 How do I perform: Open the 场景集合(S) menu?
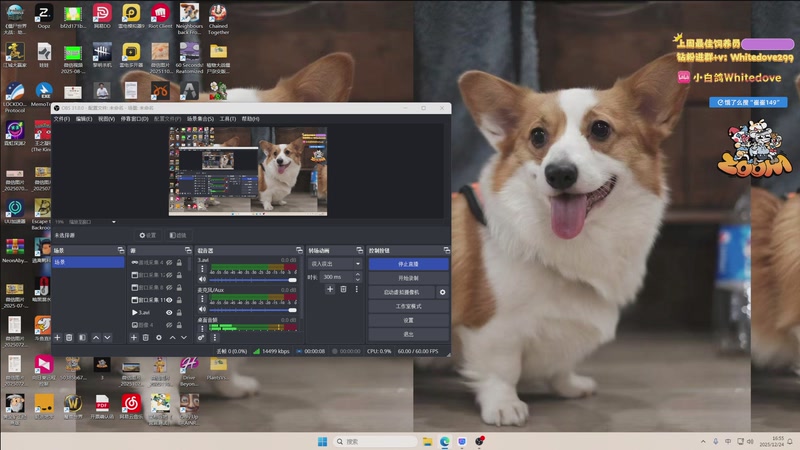click(200, 119)
